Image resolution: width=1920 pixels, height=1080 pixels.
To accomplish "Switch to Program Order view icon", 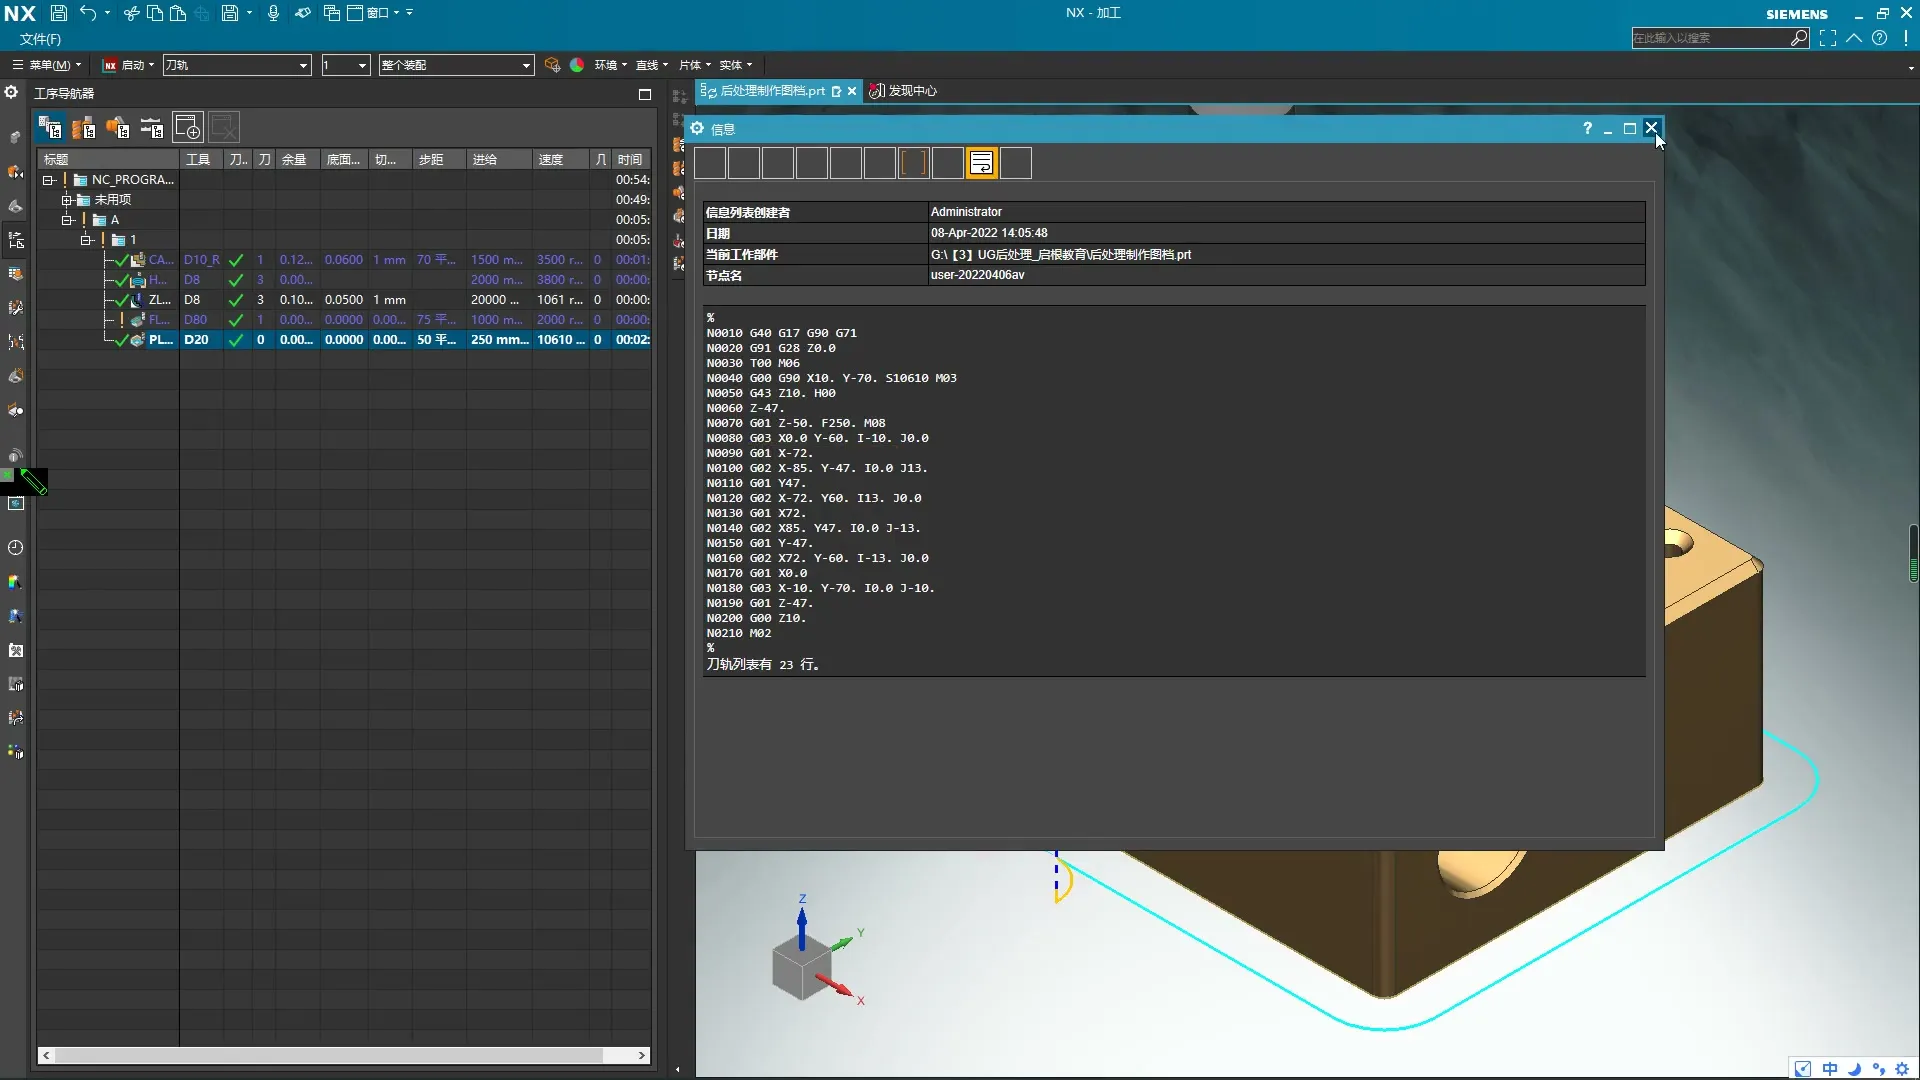I will (x=50, y=128).
